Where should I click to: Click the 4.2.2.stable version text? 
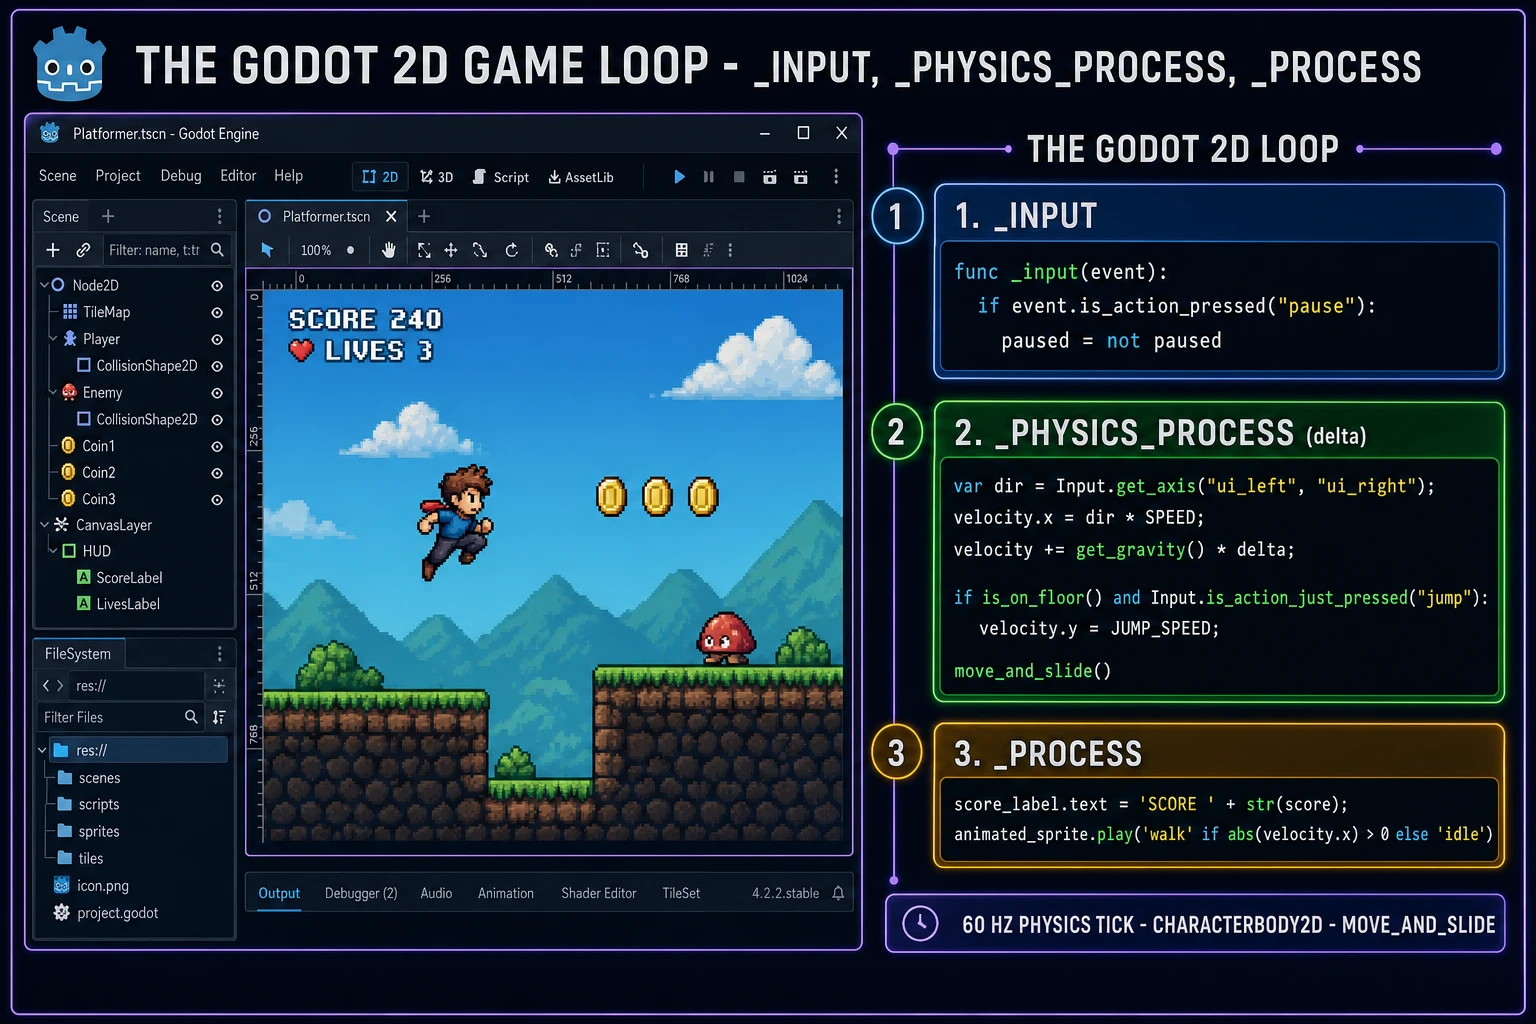[785, 893]
